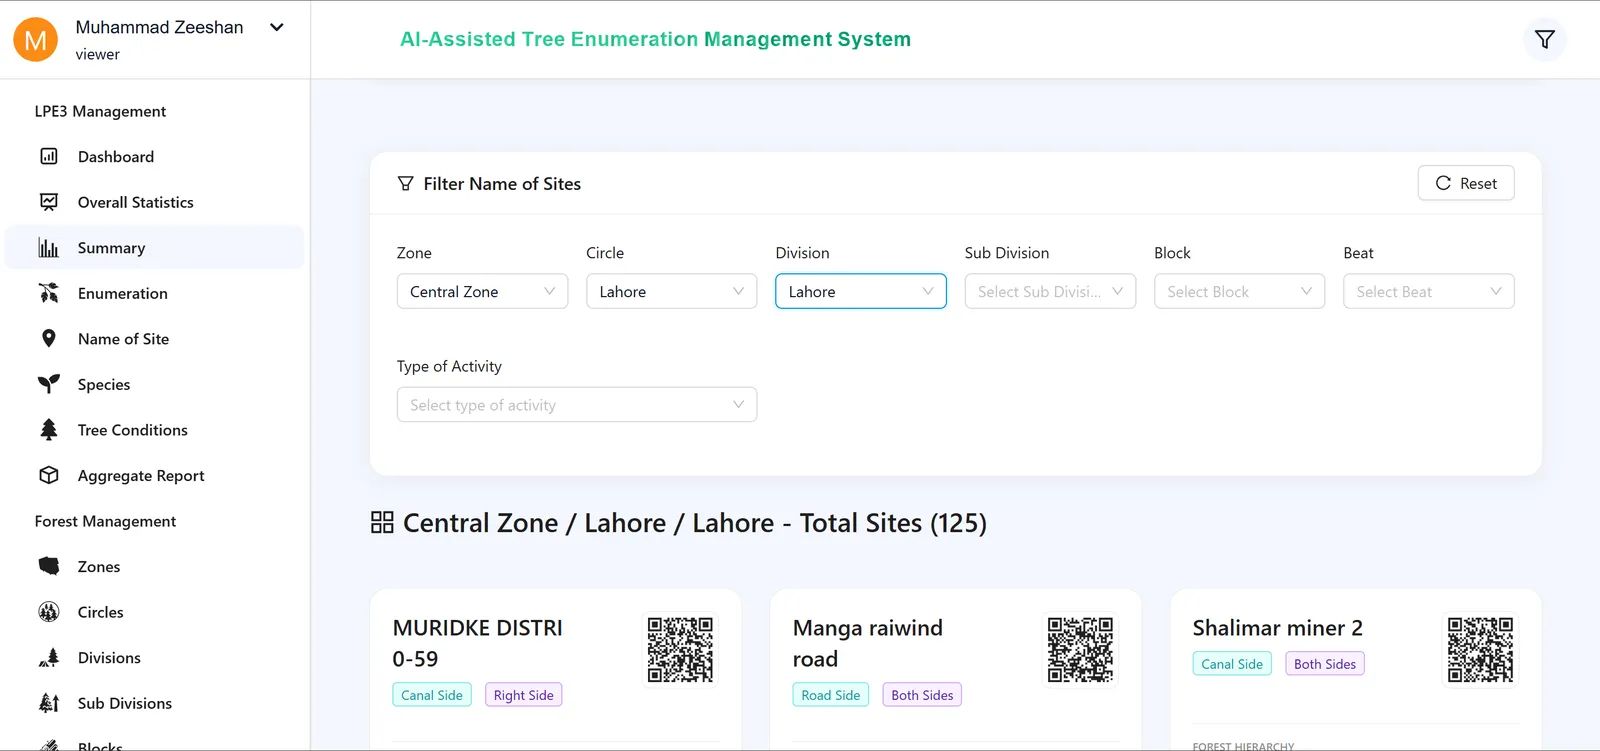Click the Summary bar chart icon

click(x=49, y=248)
